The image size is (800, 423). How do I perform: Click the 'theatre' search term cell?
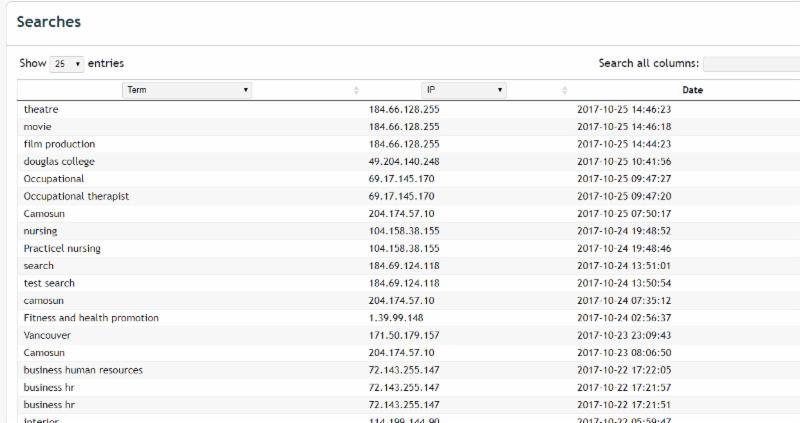[x=41, y=110]
